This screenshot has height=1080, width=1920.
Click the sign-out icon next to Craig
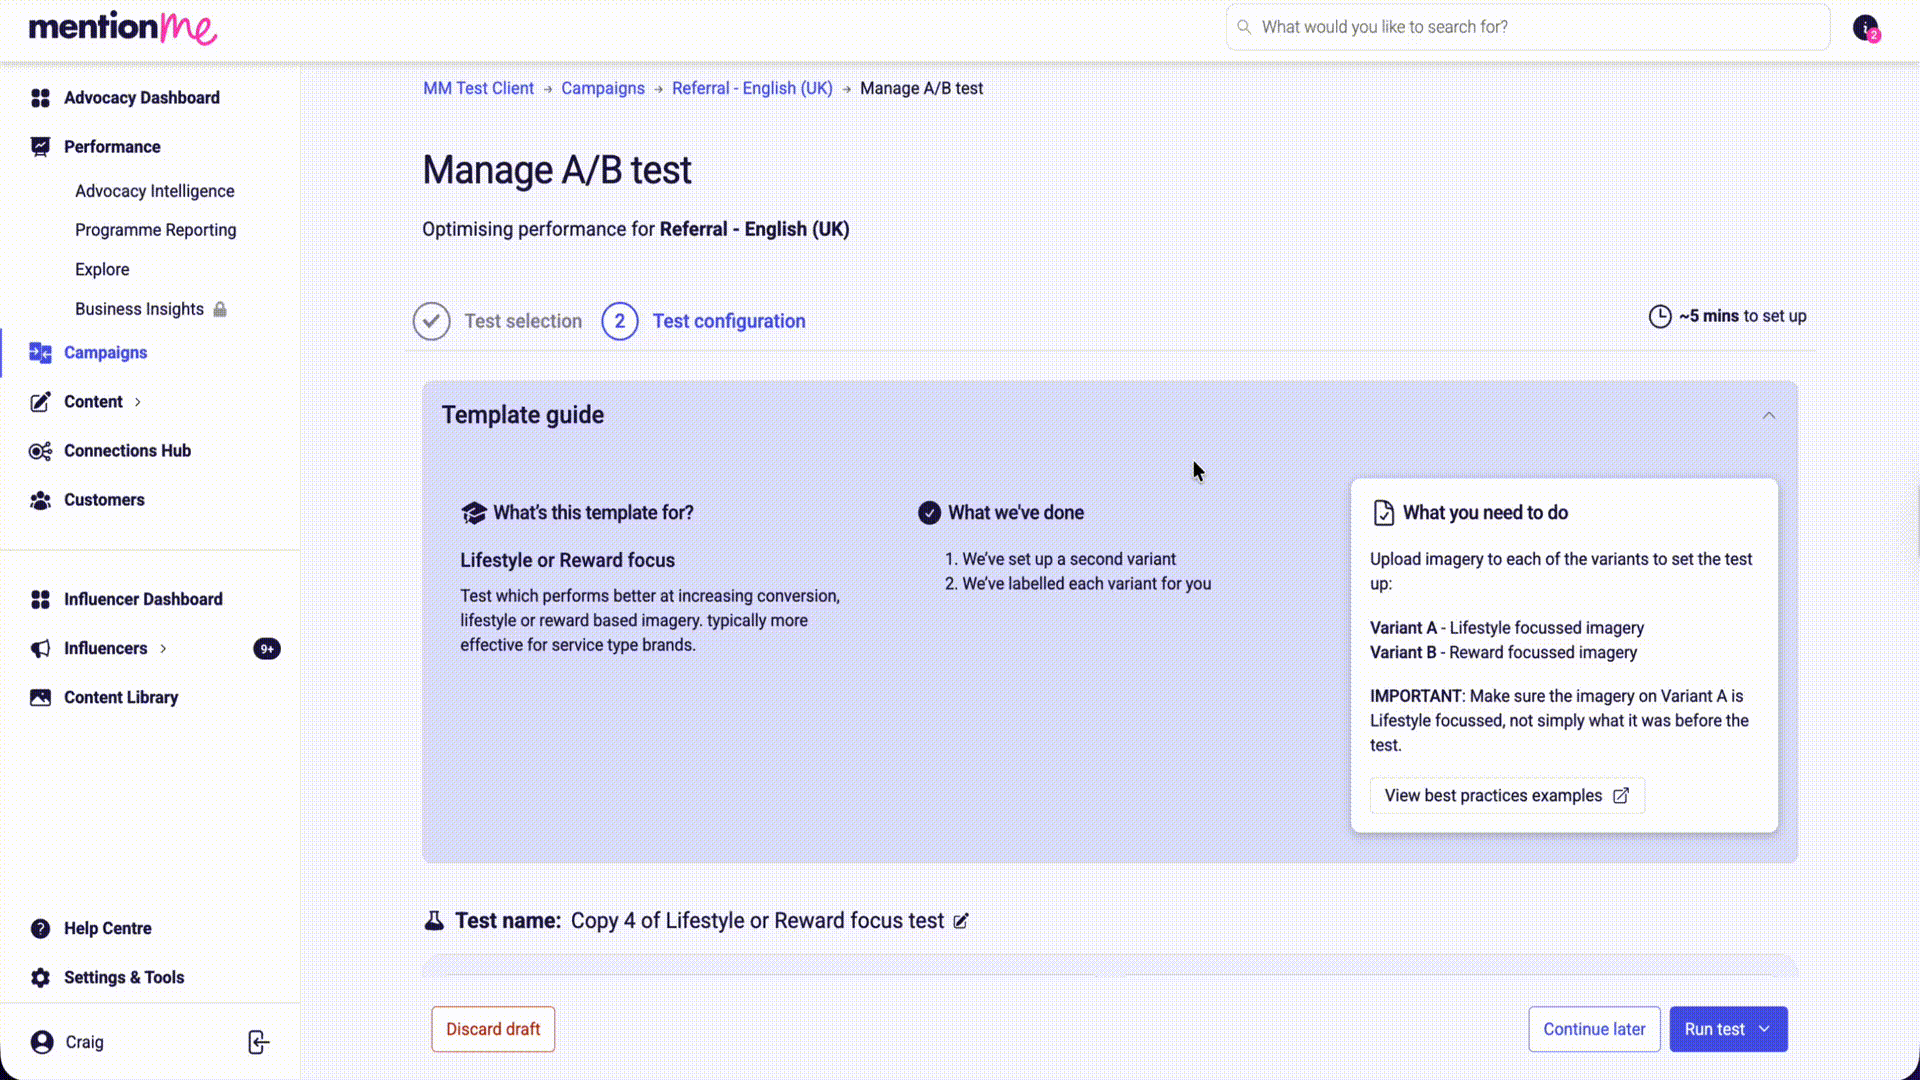pyautogui.click(x=257, y=1042)
